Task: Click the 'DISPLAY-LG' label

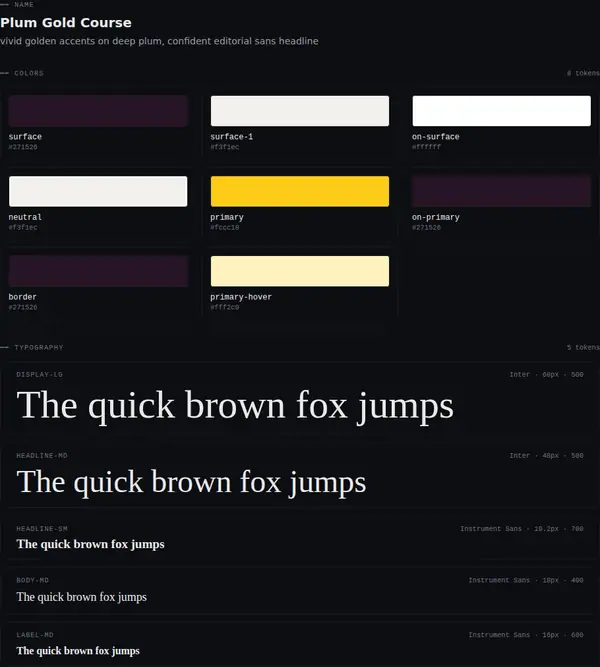Action: (x=40, y=375)
